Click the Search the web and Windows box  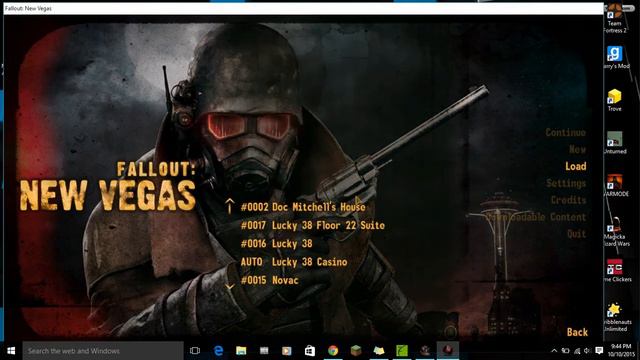103,351
